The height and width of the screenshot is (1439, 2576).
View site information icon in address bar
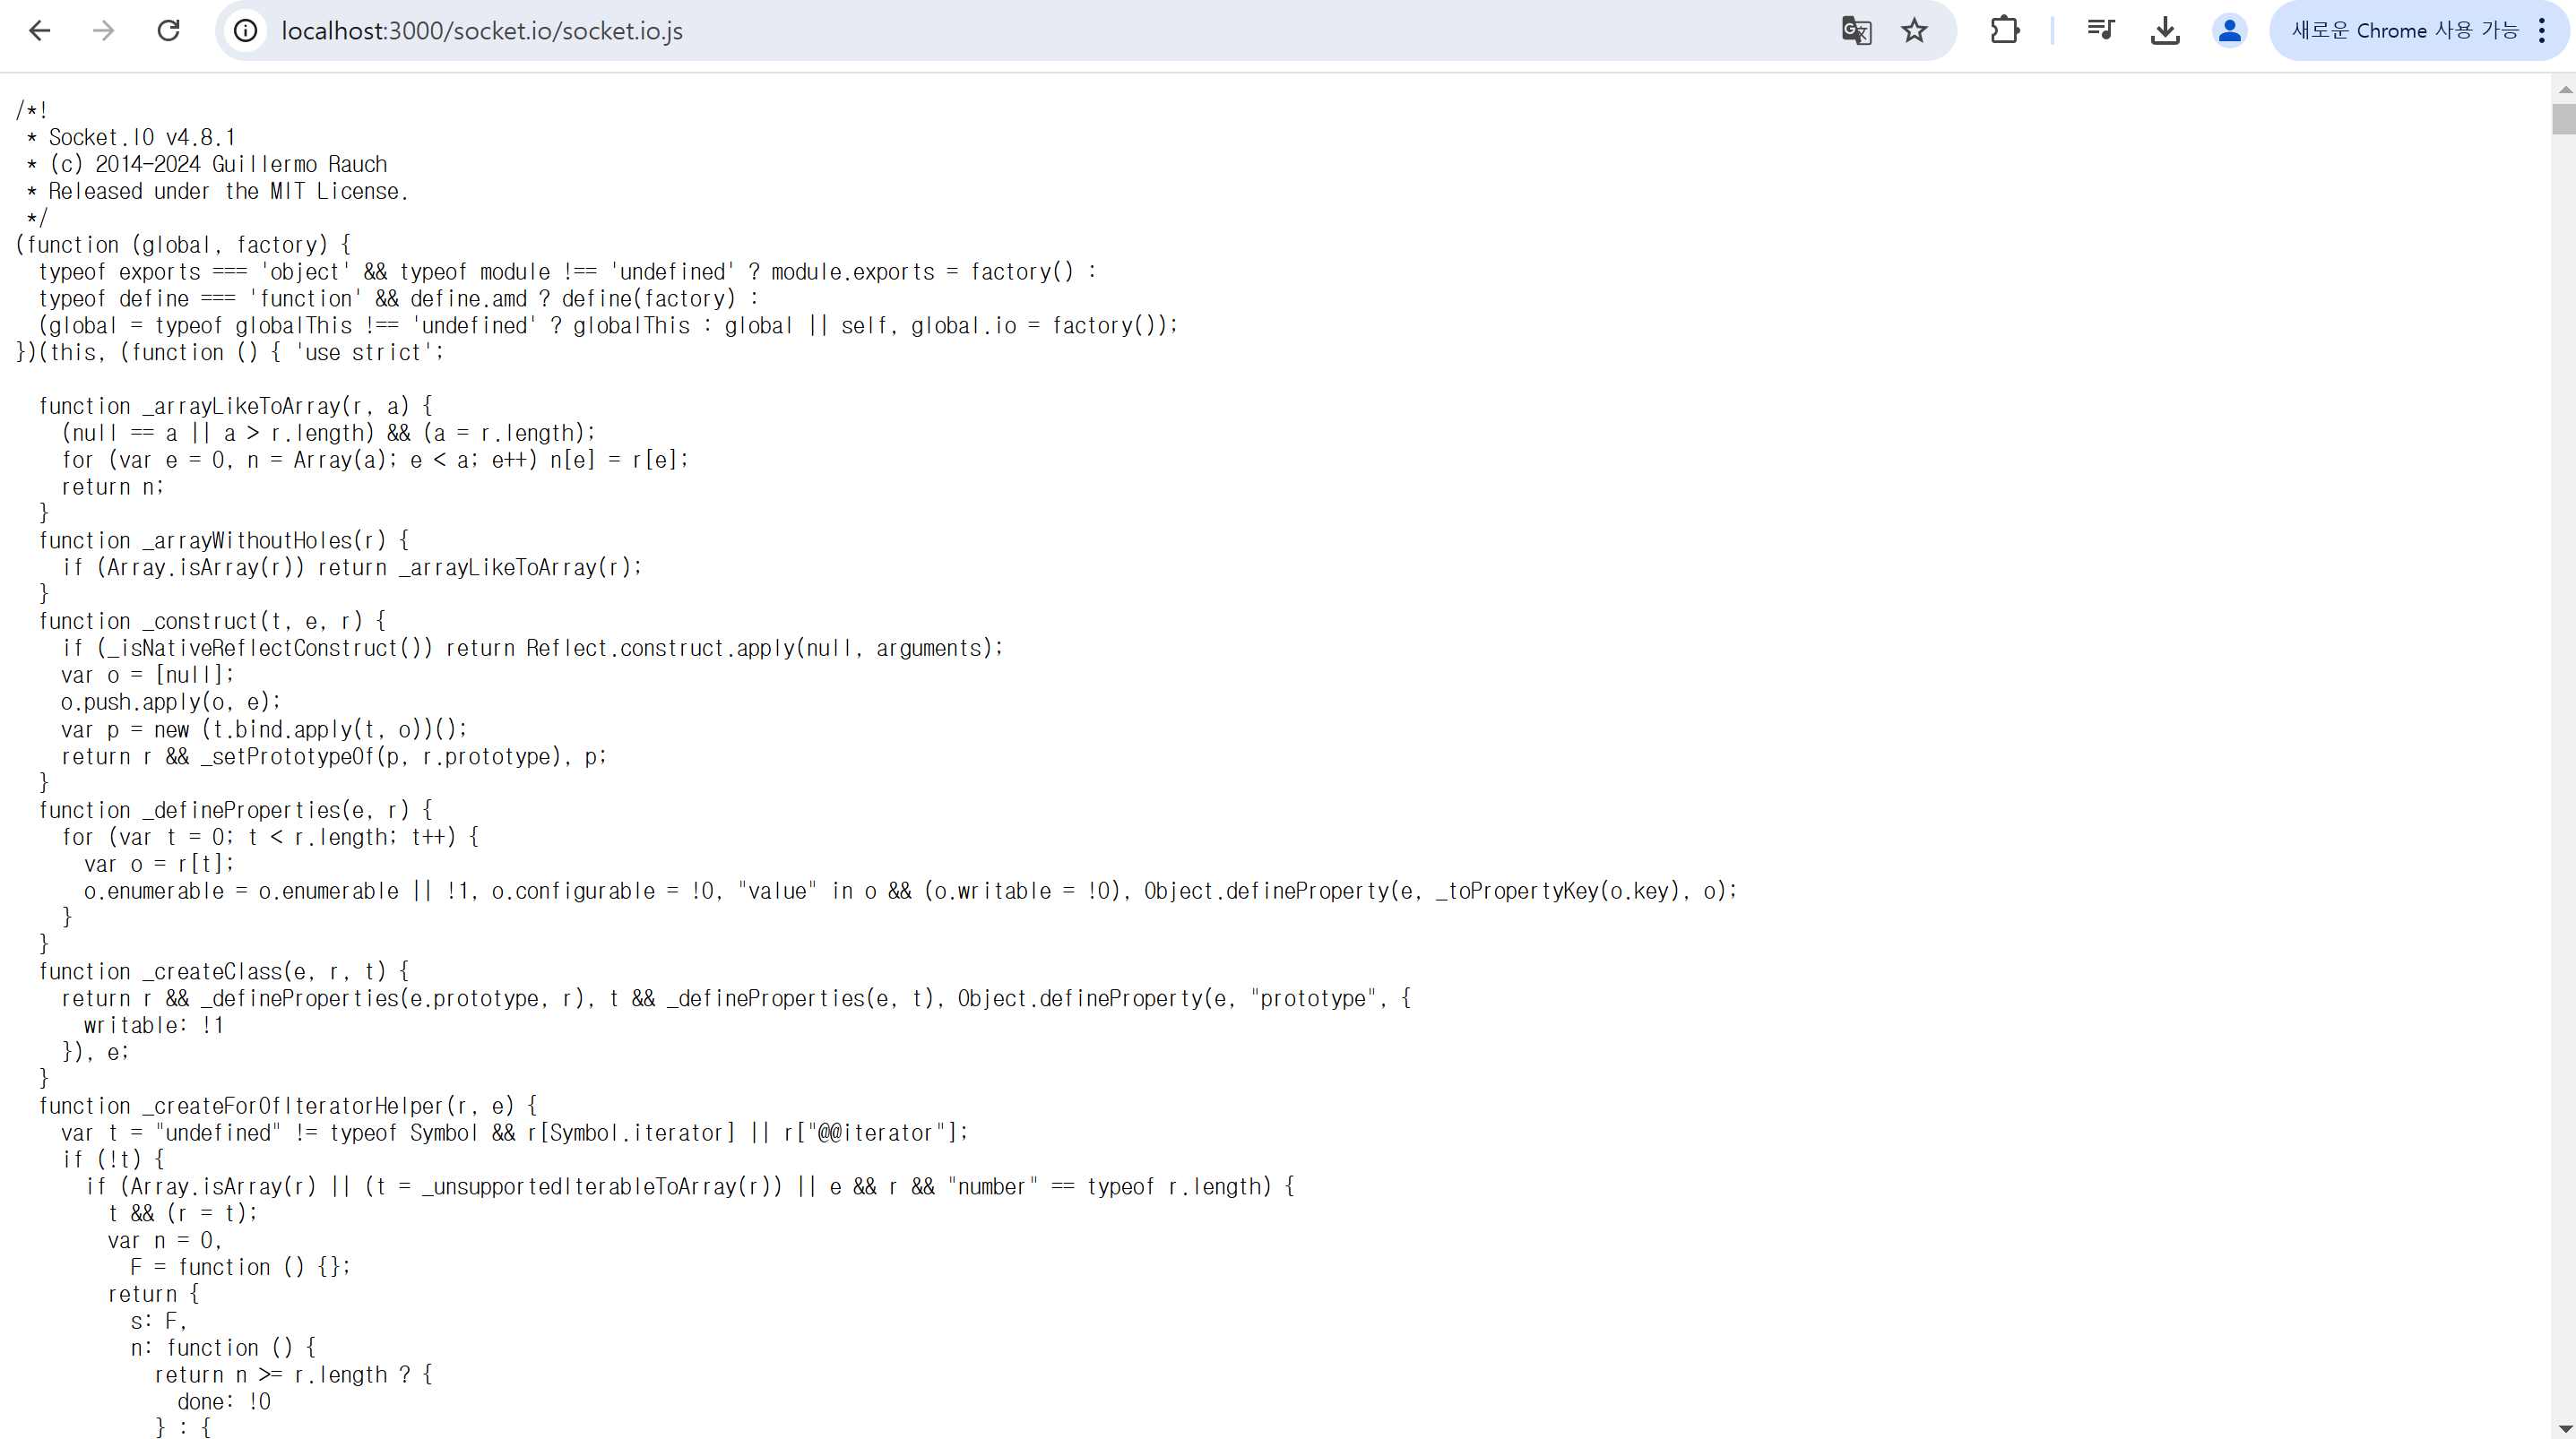246,31
